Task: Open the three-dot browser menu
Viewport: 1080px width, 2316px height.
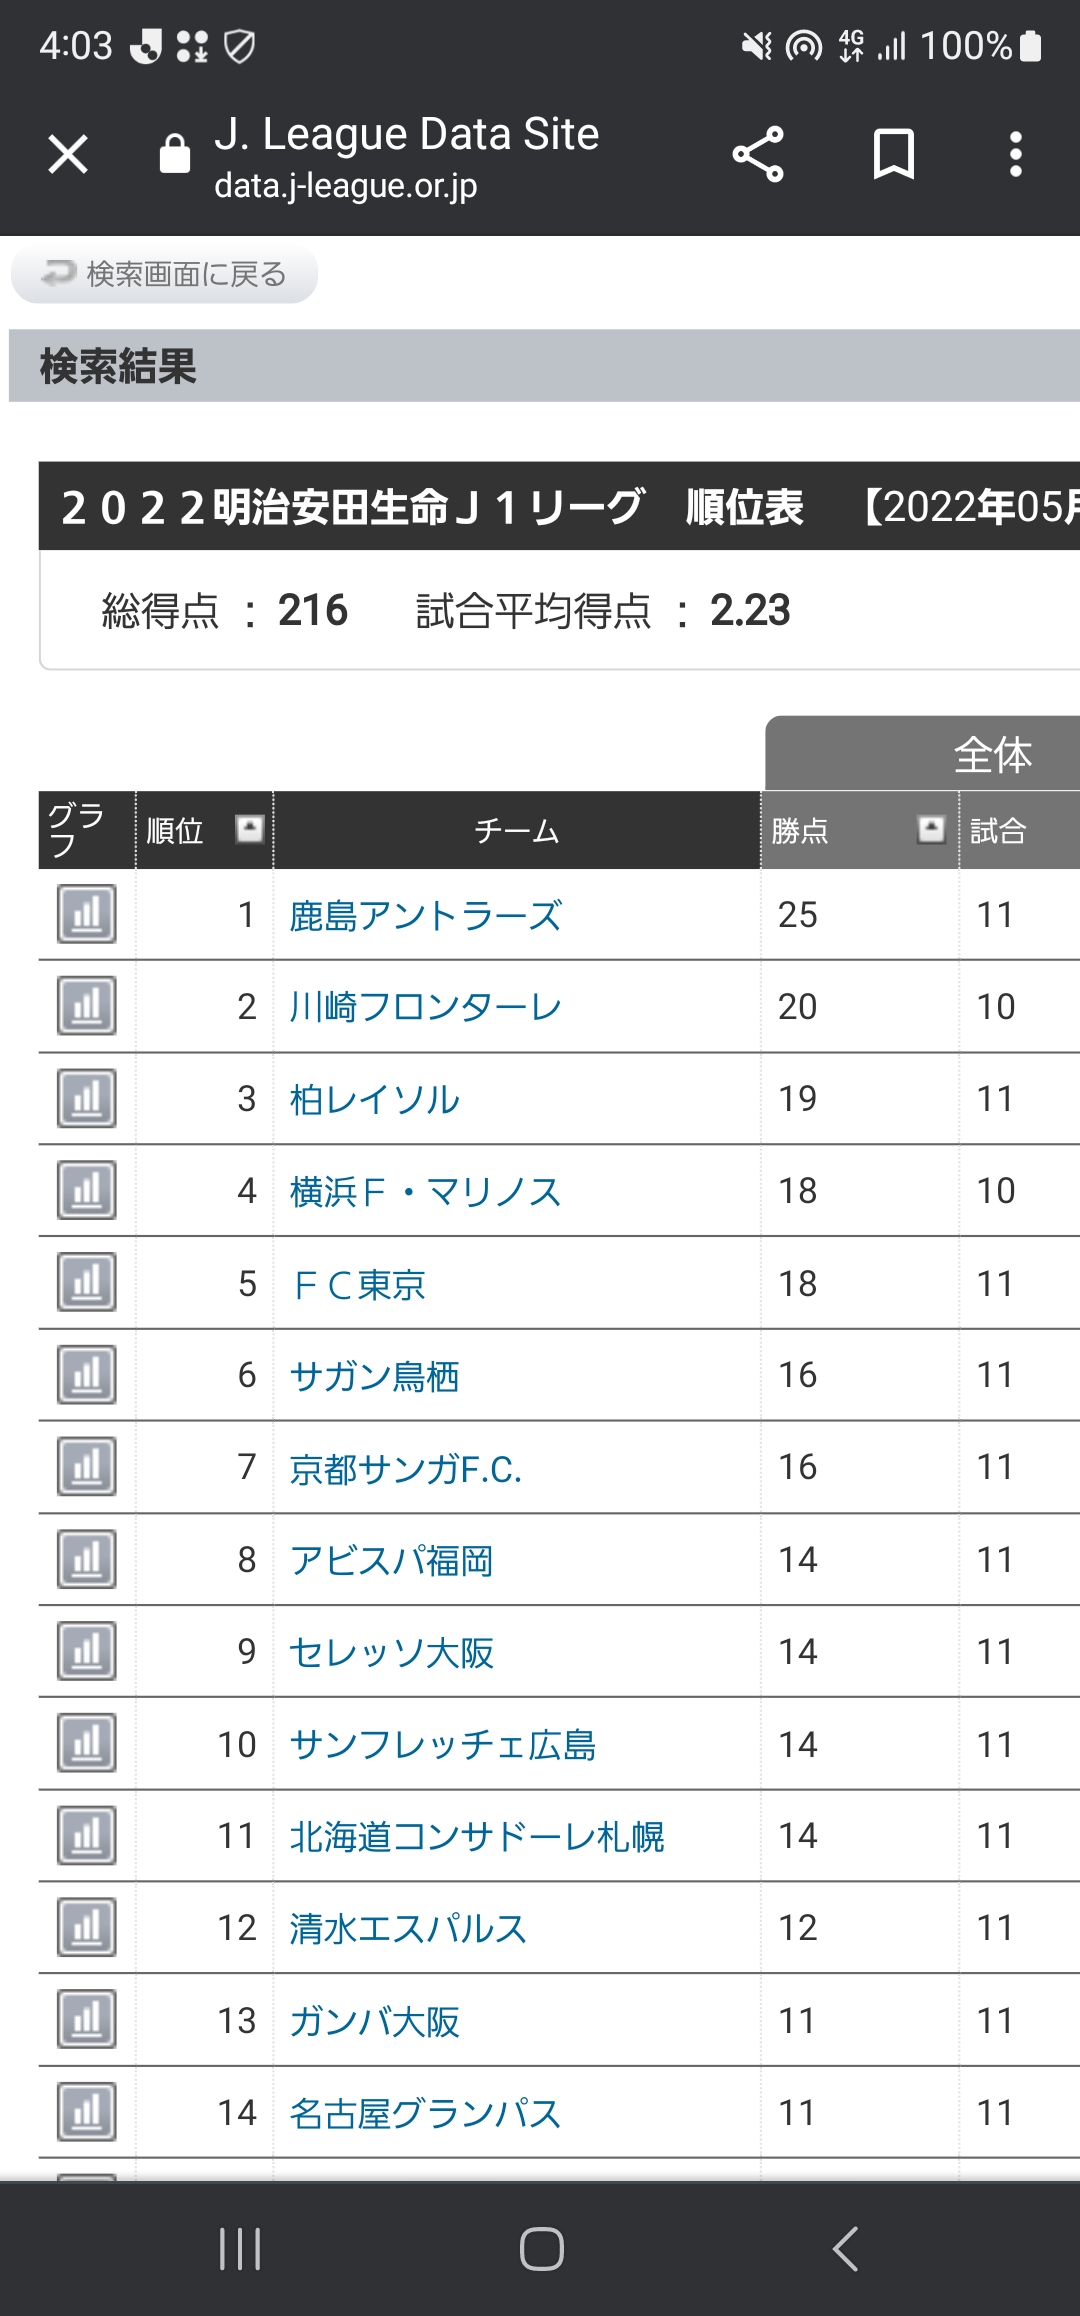Action: [x=1015, y=155]
